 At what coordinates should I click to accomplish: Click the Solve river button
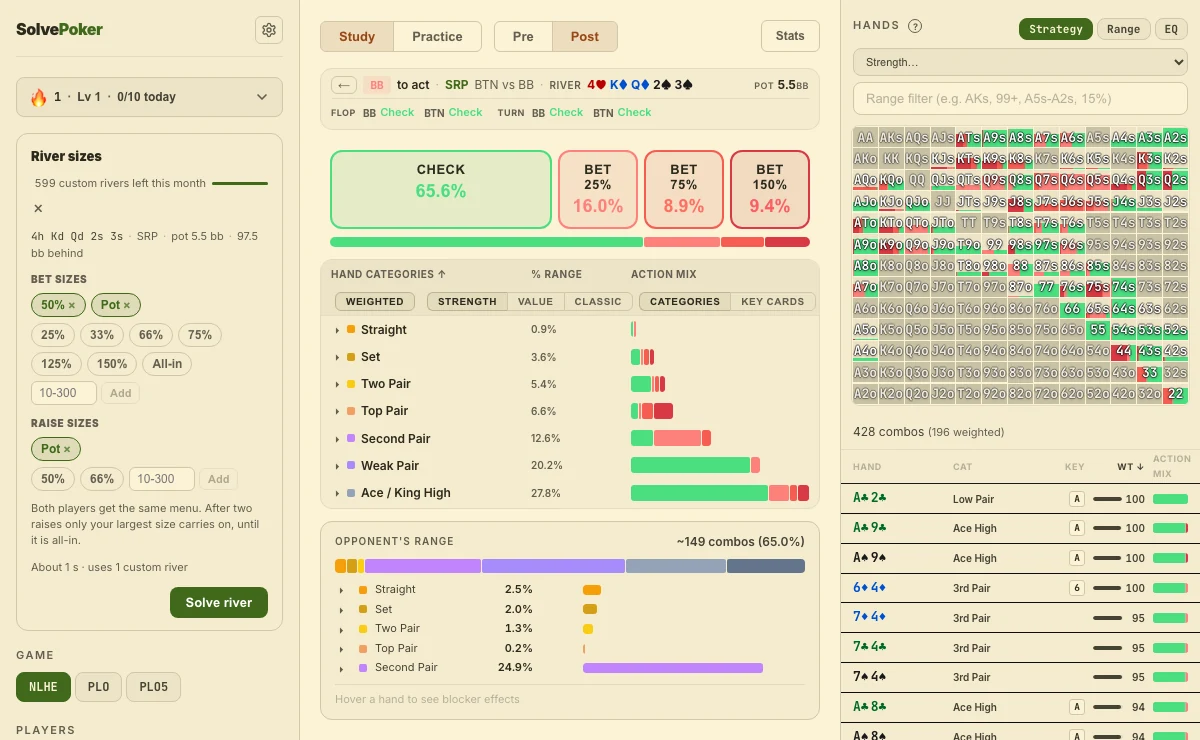pyautogui.click(x=219, y=602)
